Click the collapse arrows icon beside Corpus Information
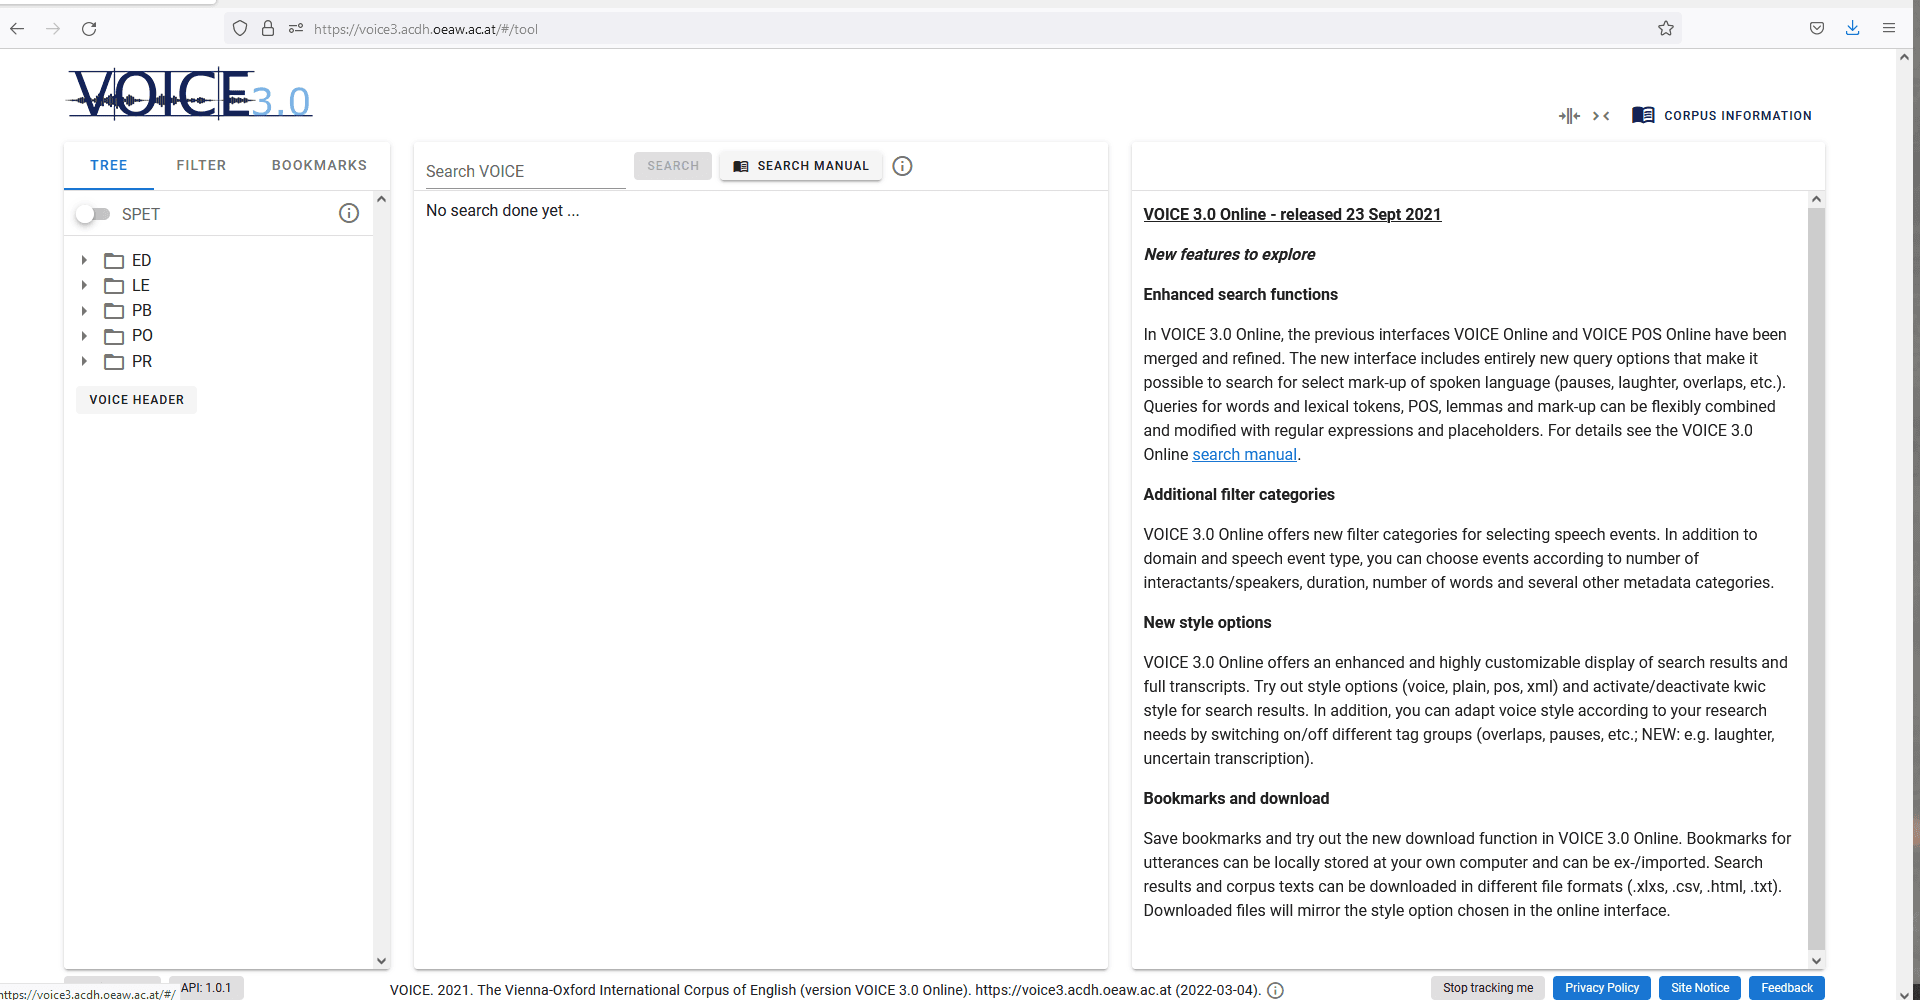1920x1000 pixels. click(1601, 116)
